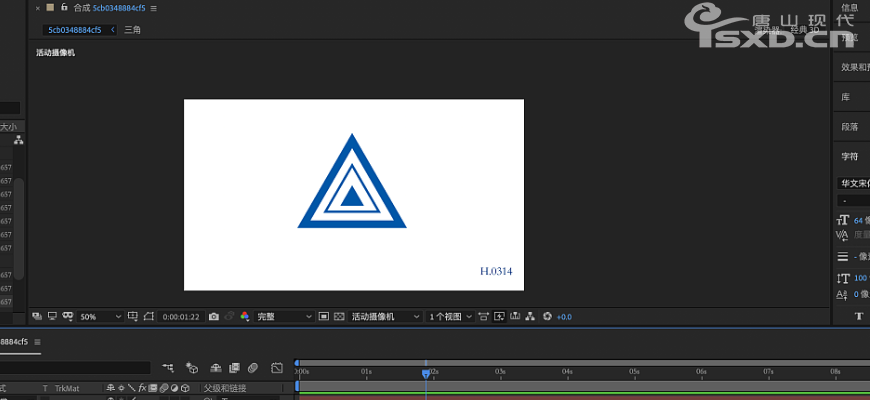
Task: Click the 03s mark on the timeline ruler
Action: tap(500, 371)
